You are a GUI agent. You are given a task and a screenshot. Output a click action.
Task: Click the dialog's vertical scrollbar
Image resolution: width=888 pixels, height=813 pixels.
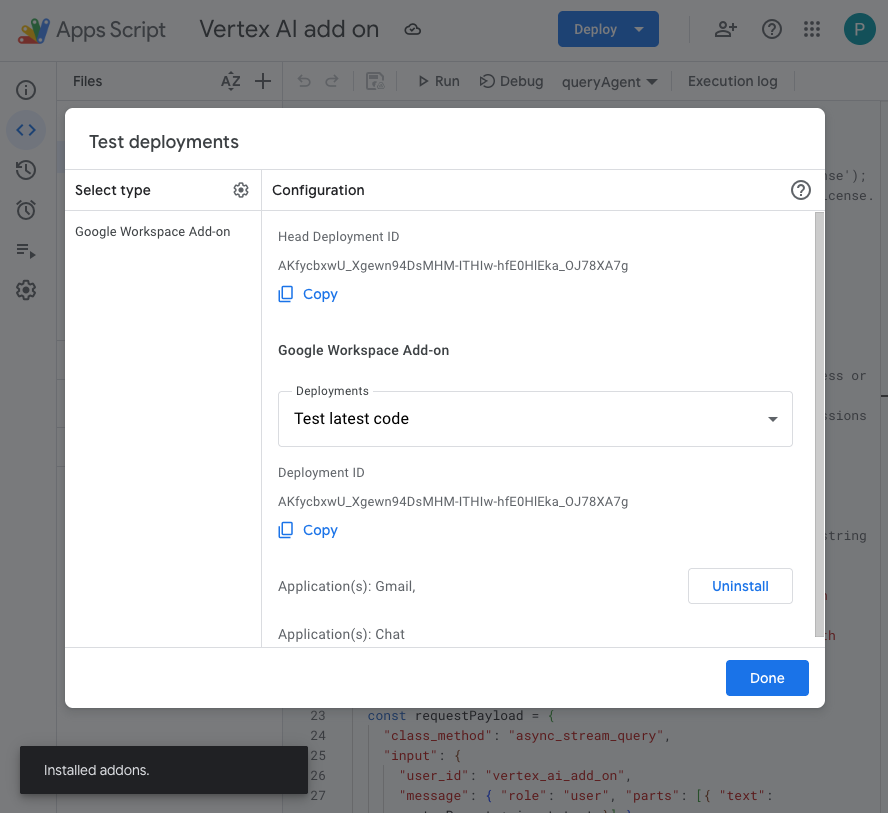[819, 420]
